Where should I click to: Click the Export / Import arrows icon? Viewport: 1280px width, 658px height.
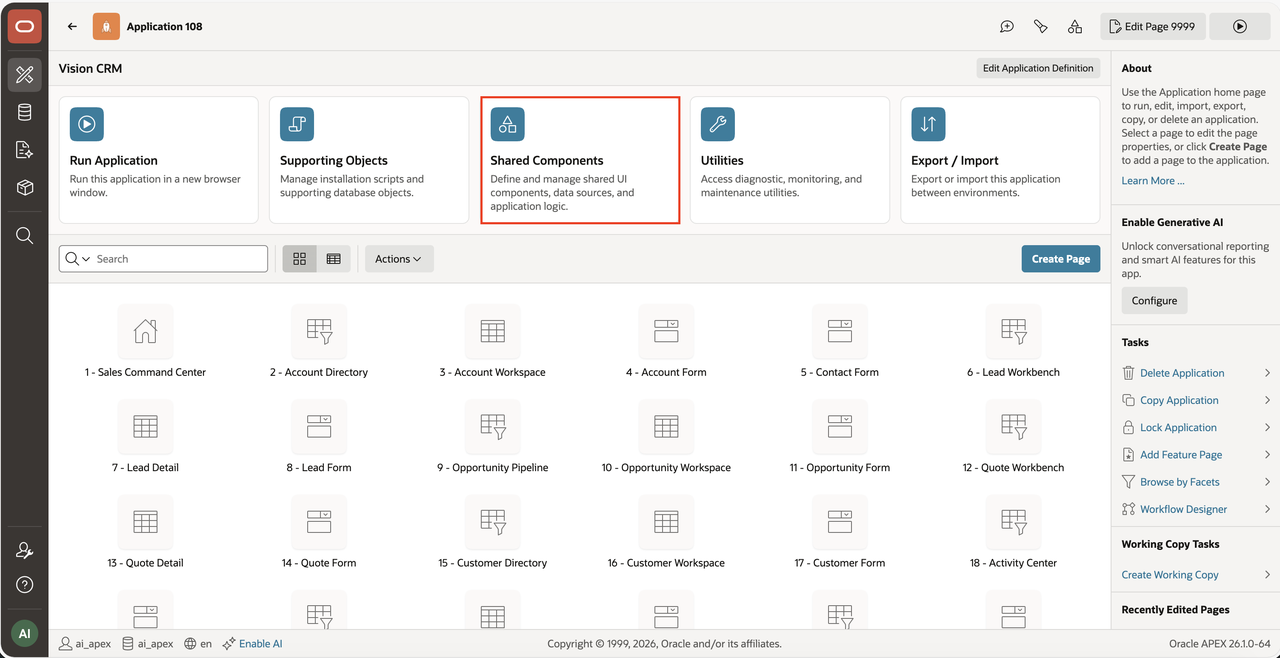pos(928,124)
